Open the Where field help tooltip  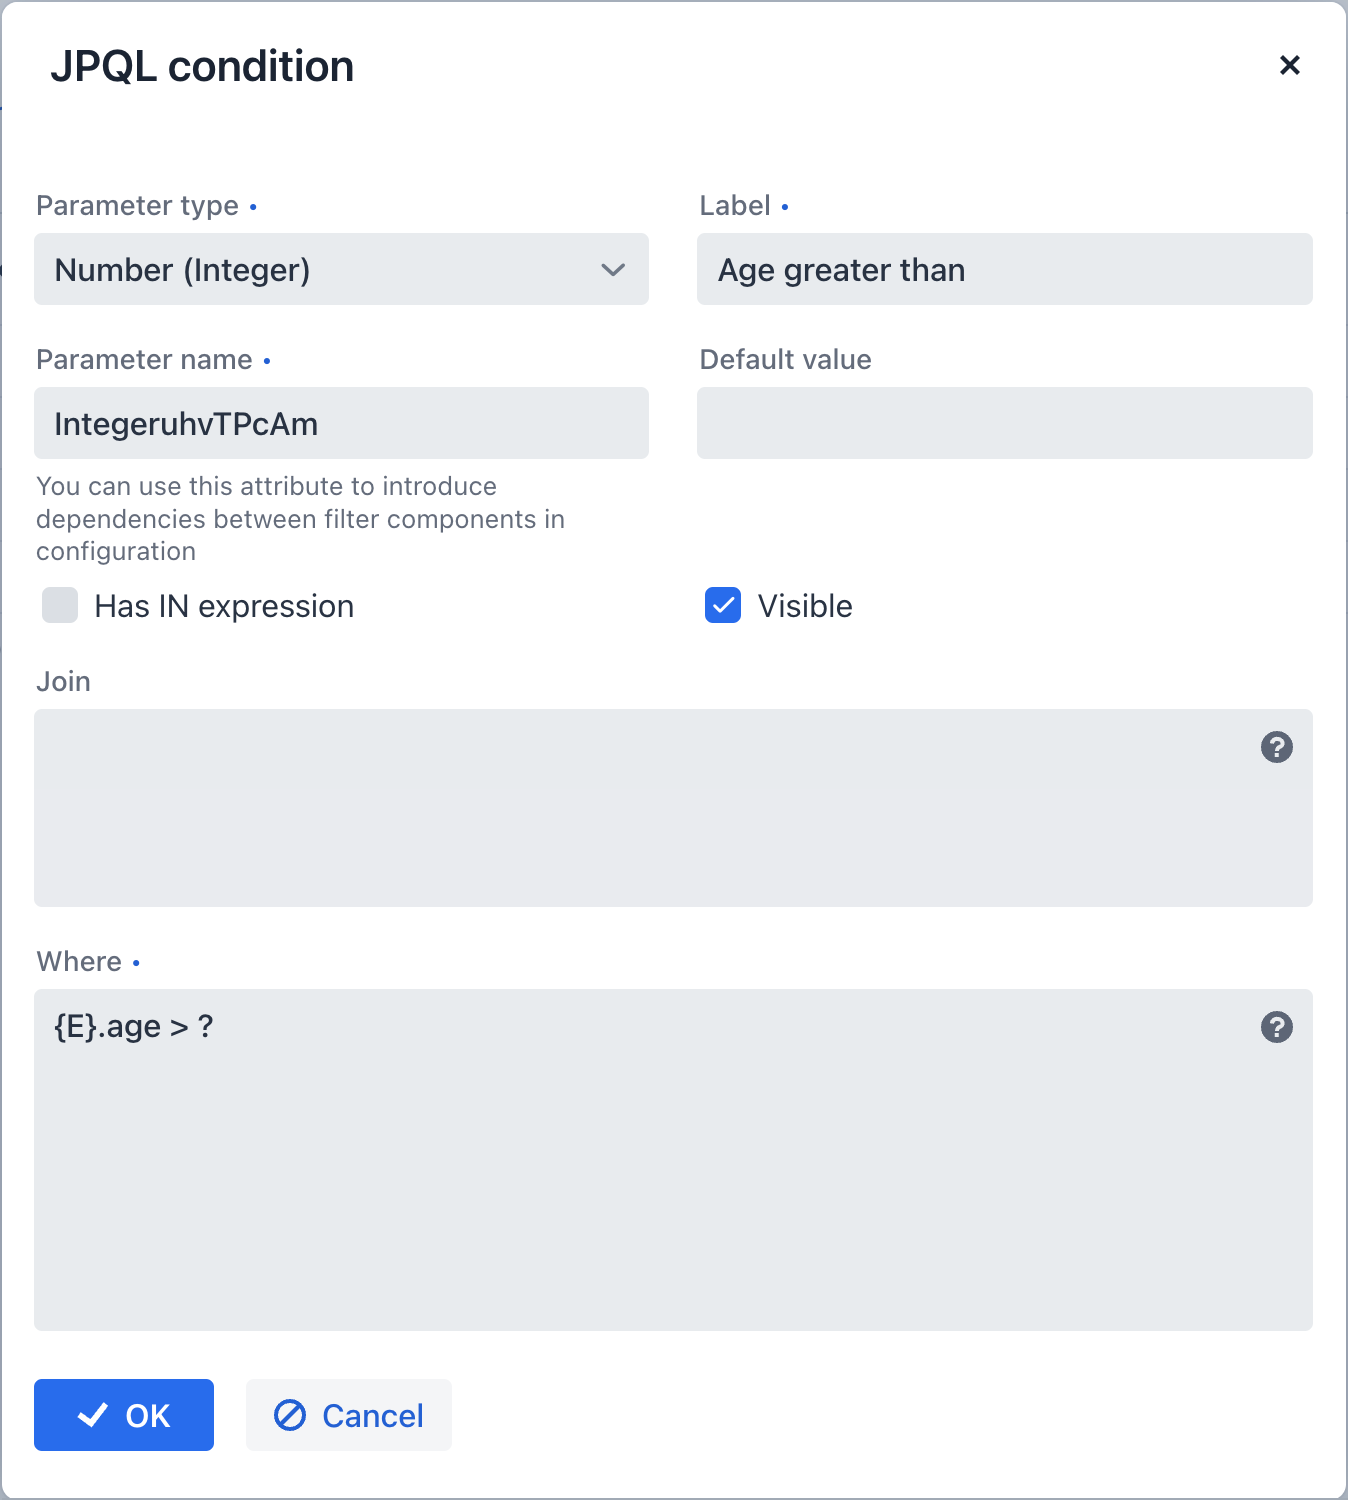coord(1276,1026)
